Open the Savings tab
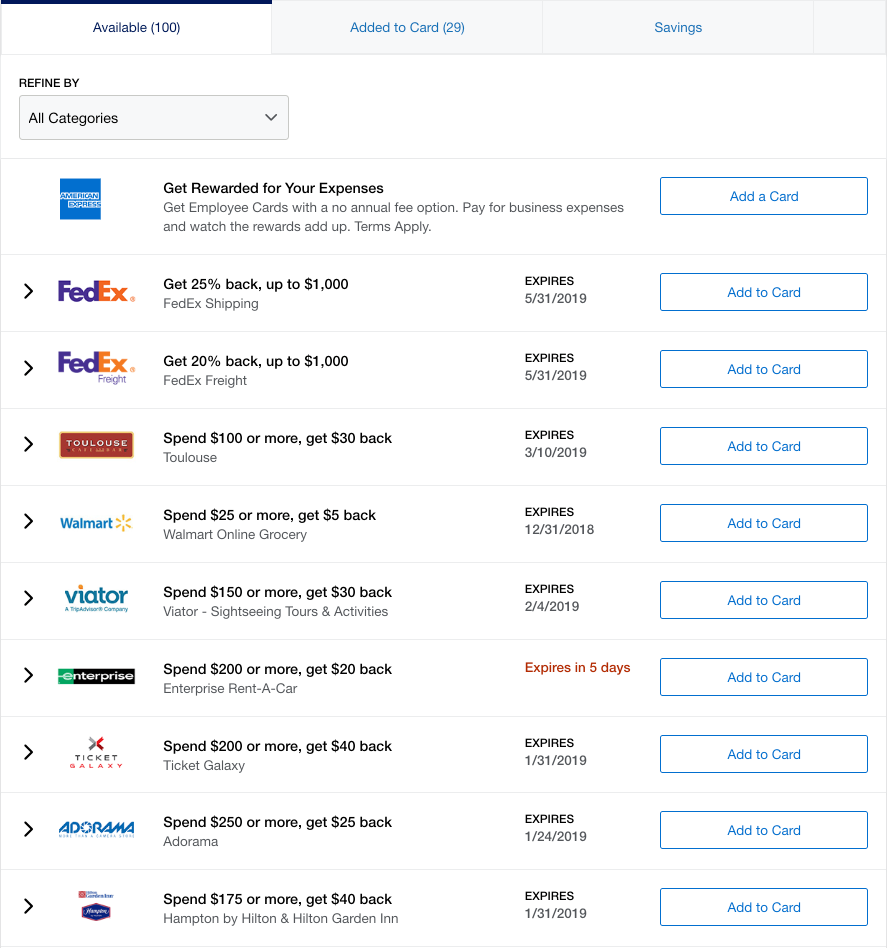The width and height of the screenshot is (887, 948). [678, 27]
